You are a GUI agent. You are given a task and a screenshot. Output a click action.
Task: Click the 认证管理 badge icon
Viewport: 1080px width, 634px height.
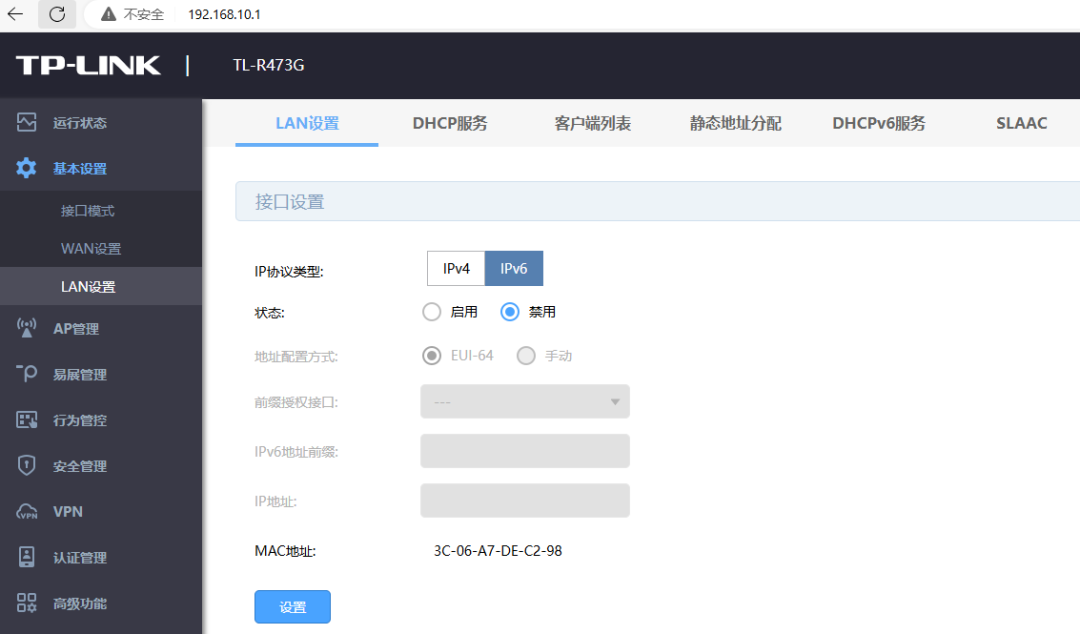point(27,558)
